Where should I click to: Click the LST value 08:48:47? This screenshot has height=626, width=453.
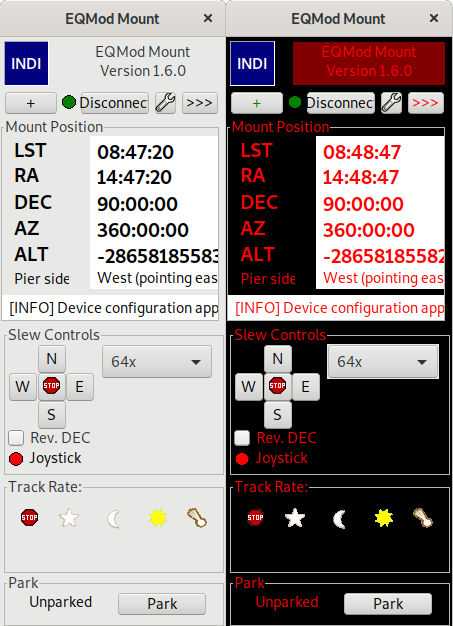tap(362, 152)
